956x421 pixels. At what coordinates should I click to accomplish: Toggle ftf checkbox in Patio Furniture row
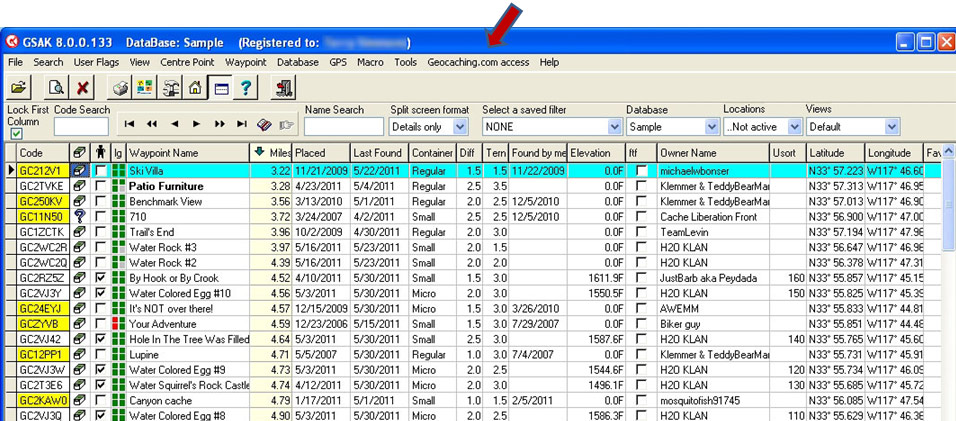click(641, 186)
